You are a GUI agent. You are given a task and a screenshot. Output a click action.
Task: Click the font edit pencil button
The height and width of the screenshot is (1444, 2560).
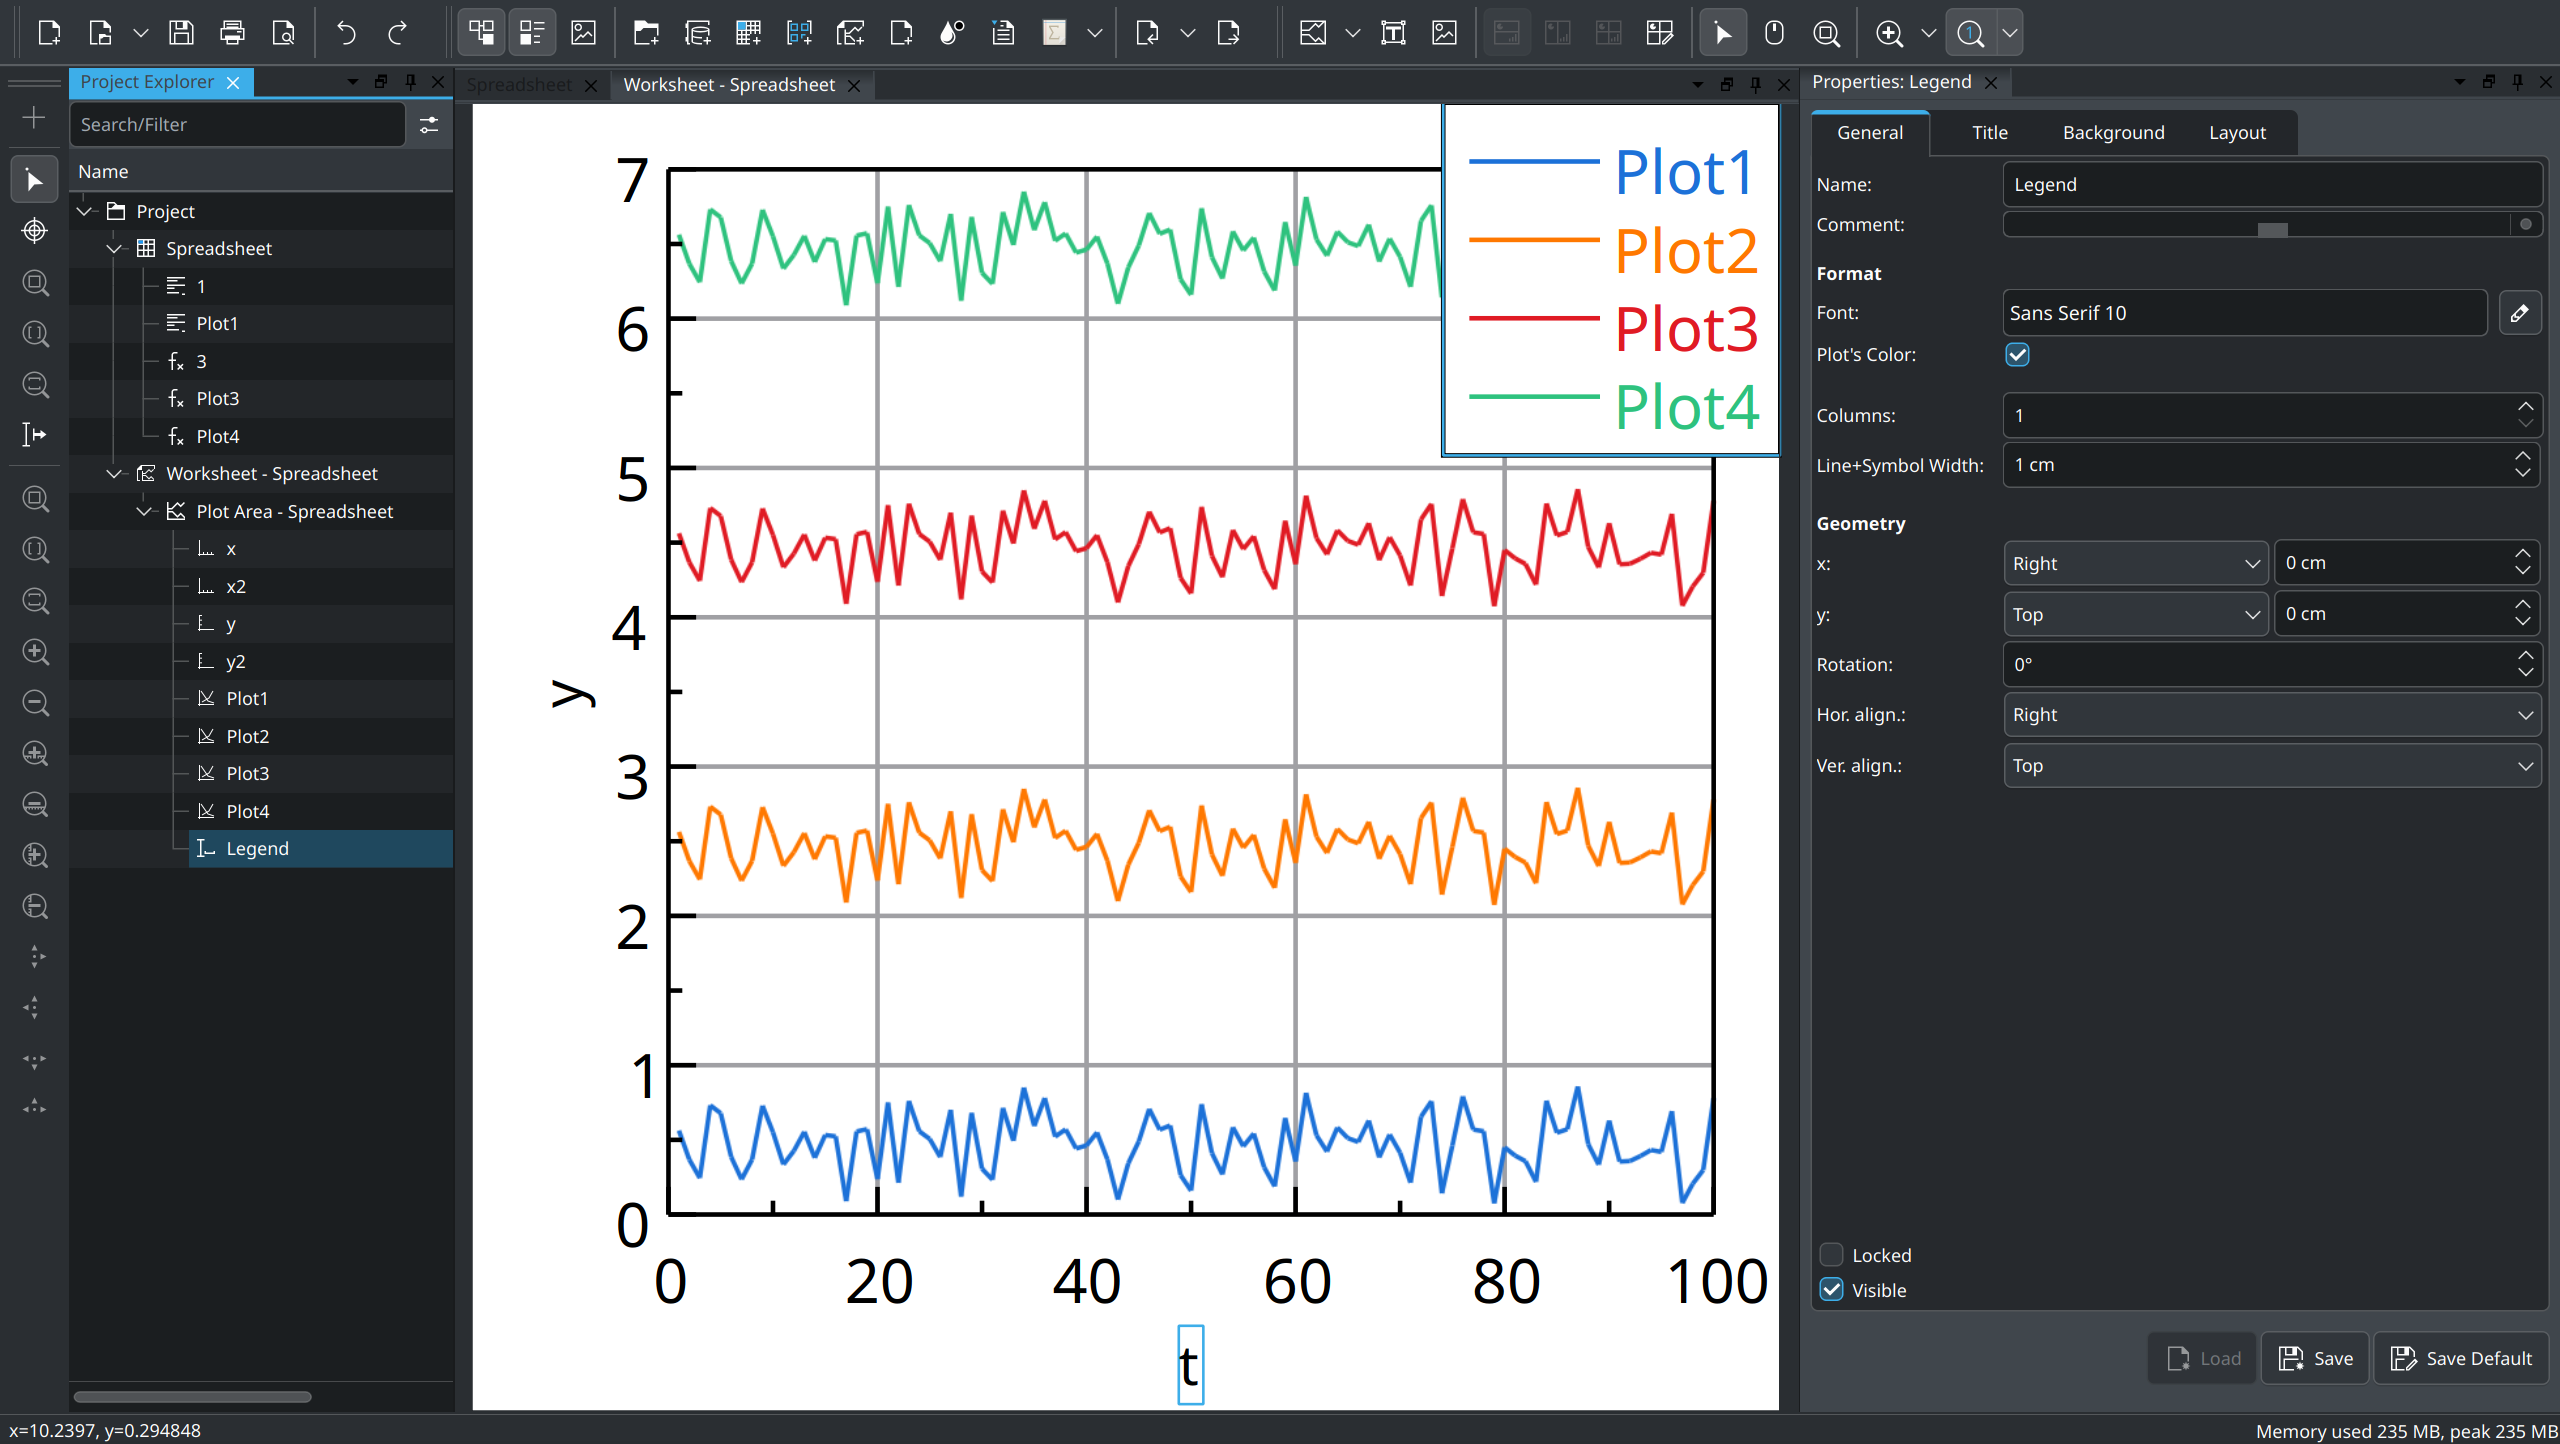click(2519, 313)
